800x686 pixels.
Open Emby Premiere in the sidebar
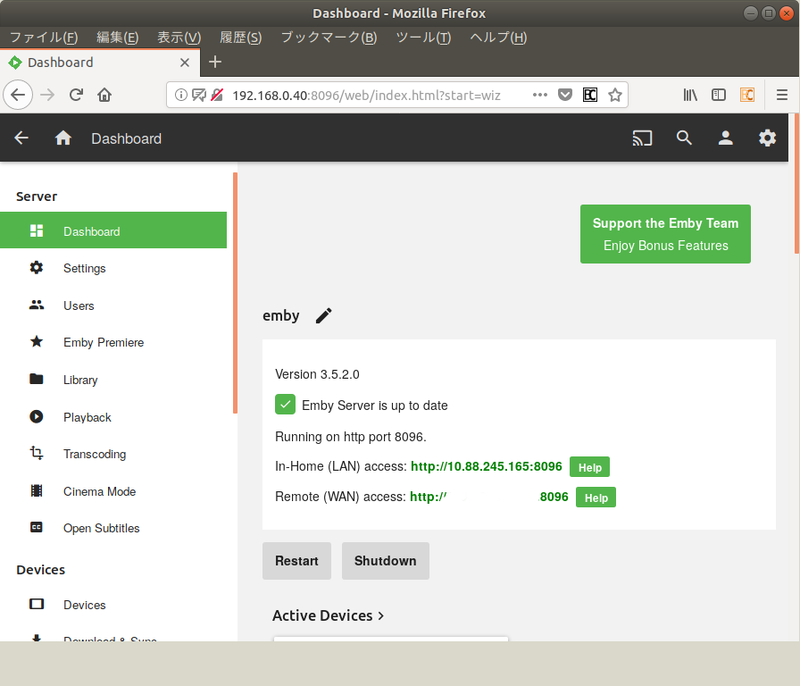tap(113, 342)
